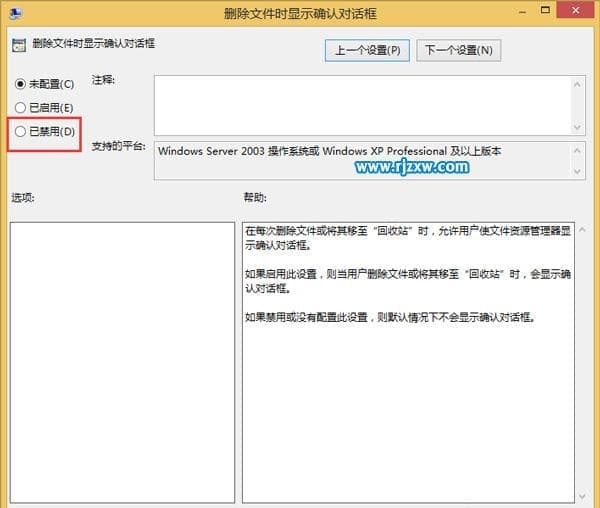Click the help paragraph starting 如果禁用或没有配置

point(390,317)
